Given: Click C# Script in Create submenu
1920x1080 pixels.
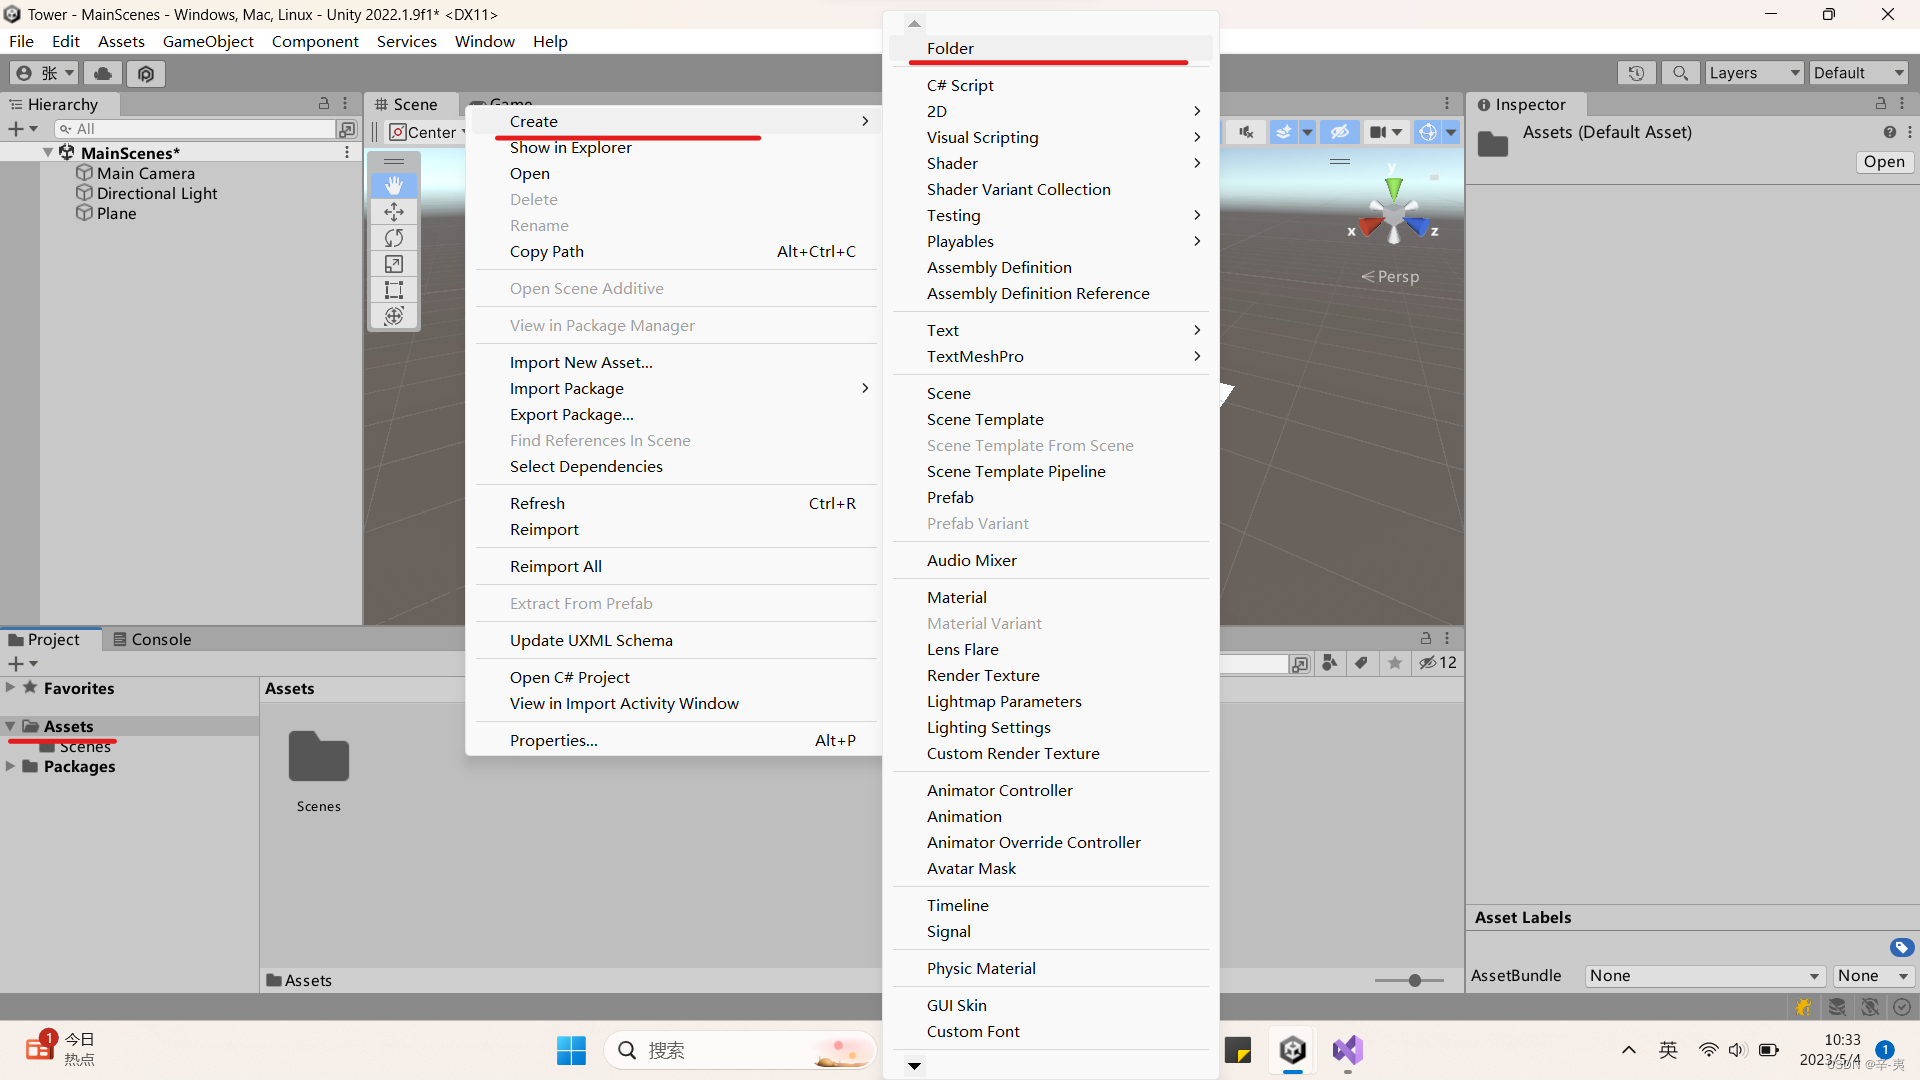Looking at the screenshot, I should (960, 85).
